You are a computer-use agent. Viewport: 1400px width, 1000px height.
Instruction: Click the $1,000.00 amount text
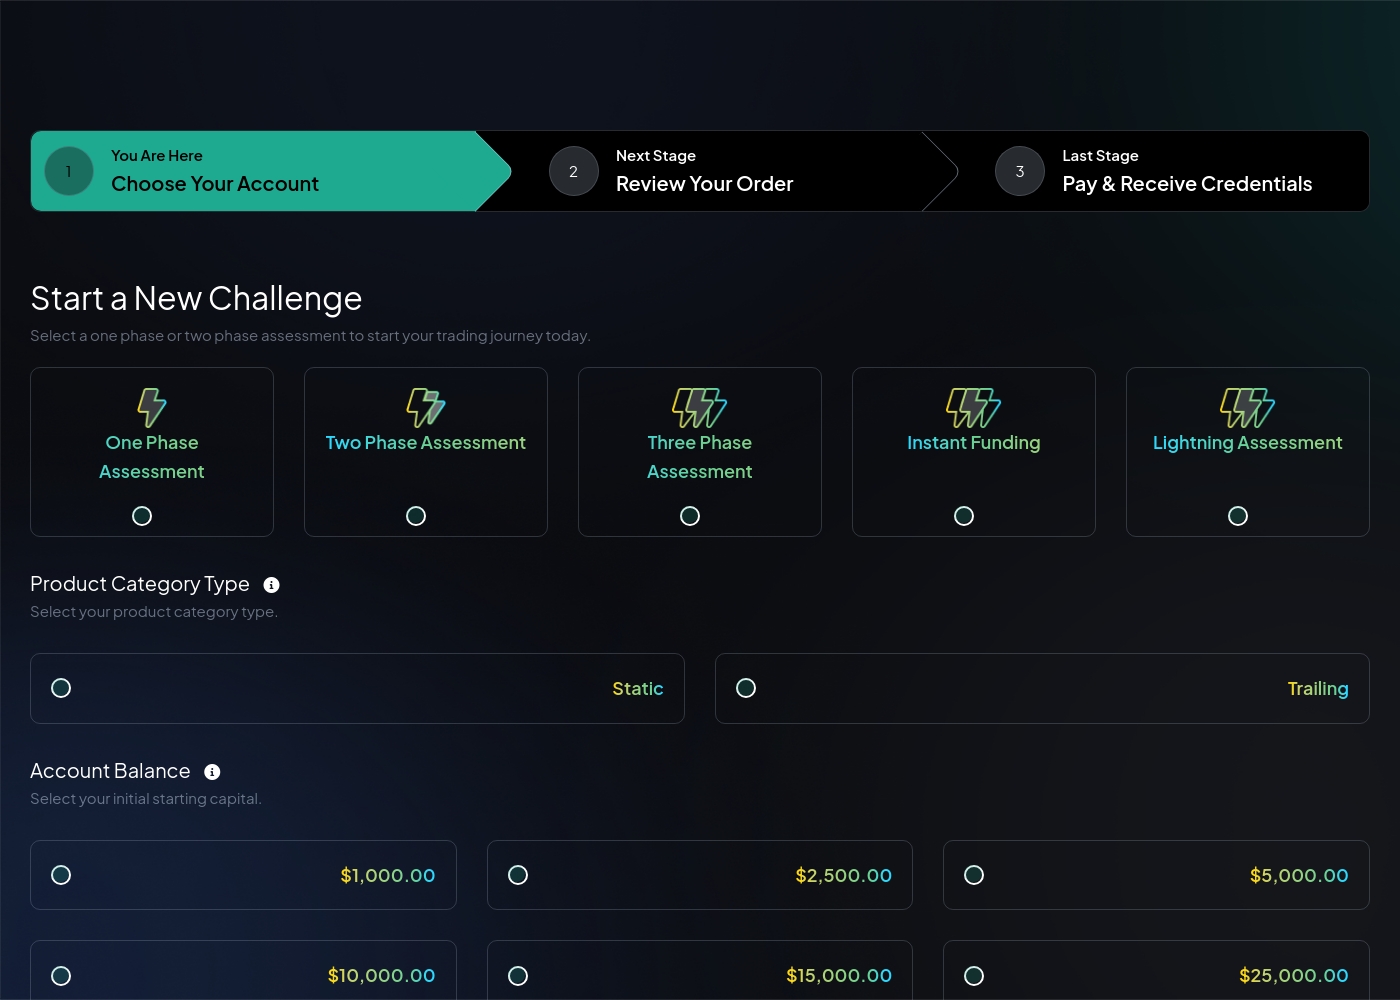point(388,876)
